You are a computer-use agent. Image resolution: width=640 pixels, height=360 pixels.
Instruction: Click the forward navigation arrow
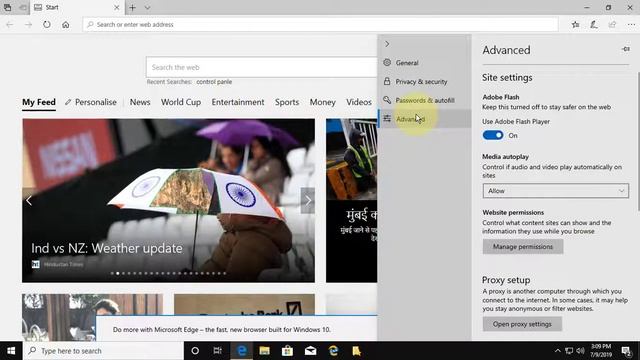28,24
